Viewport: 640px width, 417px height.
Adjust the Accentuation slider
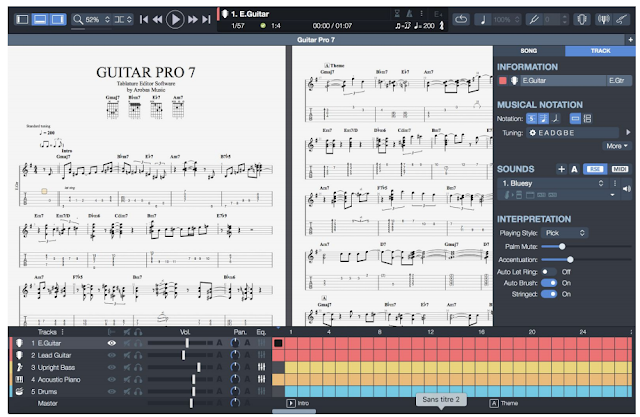click(570, 260)
